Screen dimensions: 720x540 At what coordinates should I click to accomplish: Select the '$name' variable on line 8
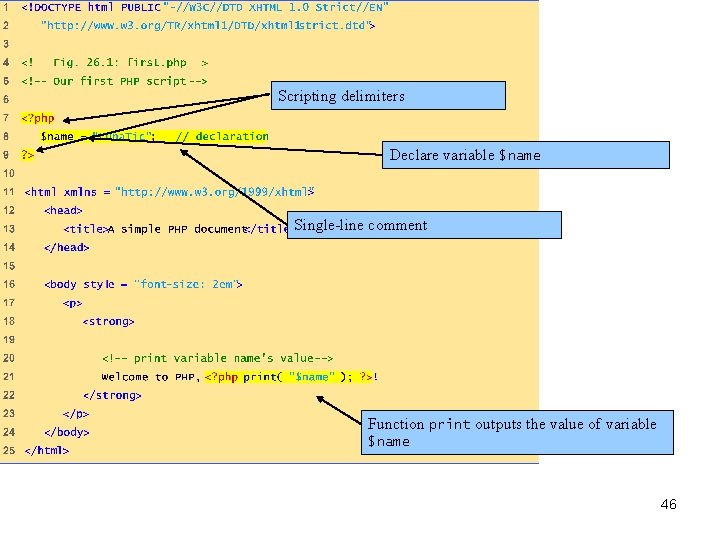pos(57,136)
